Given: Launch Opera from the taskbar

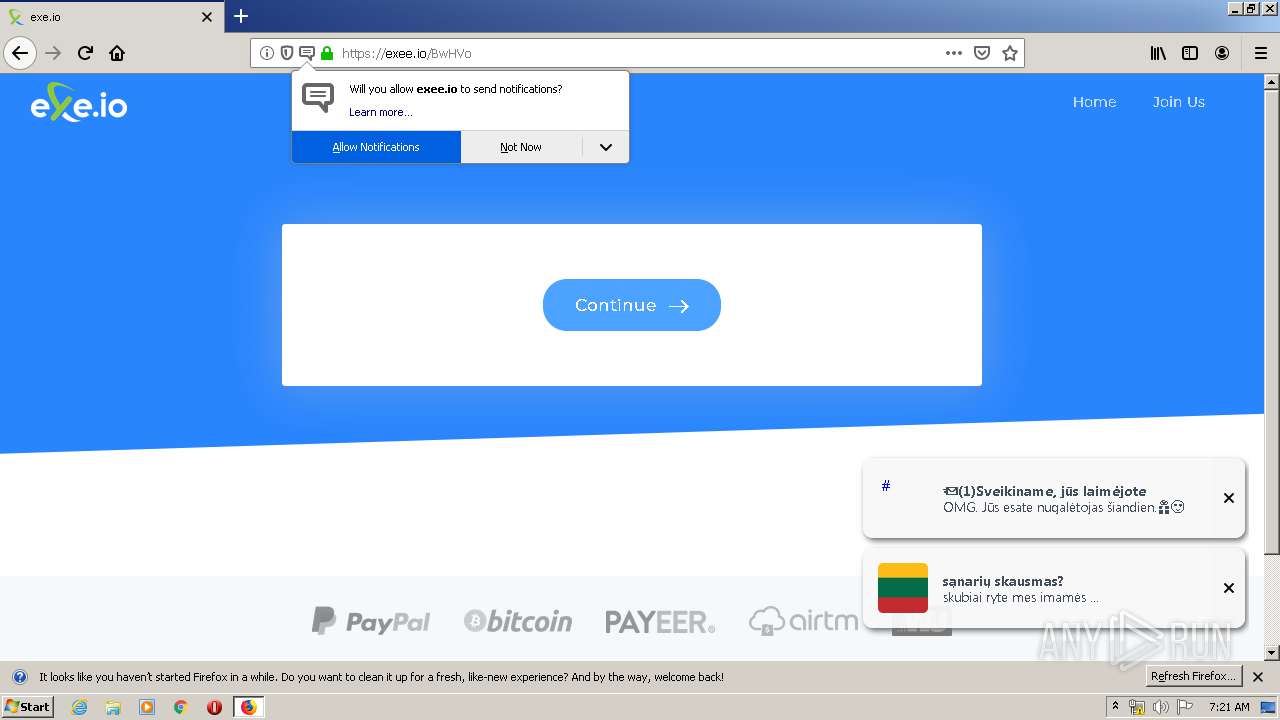Looking at the screenshot, I should pyautogui.click(x=214, y=707).
